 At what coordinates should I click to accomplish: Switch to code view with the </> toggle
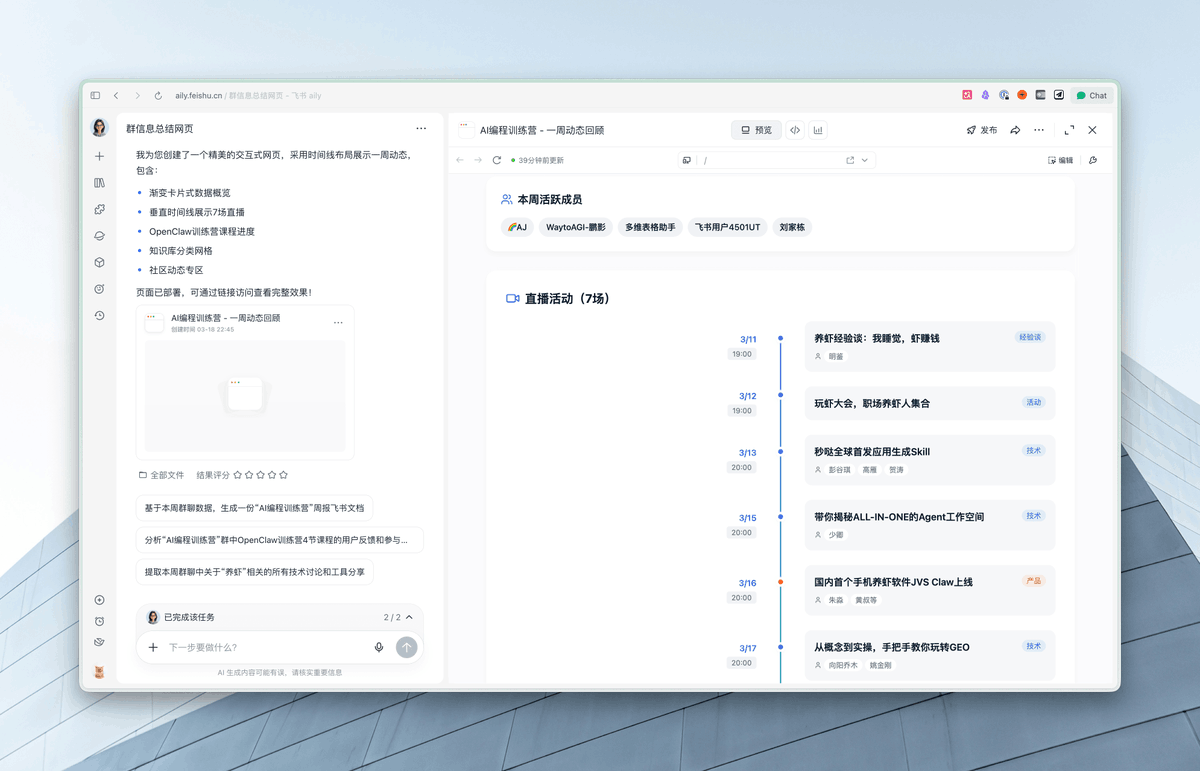[x=794, y=129]
